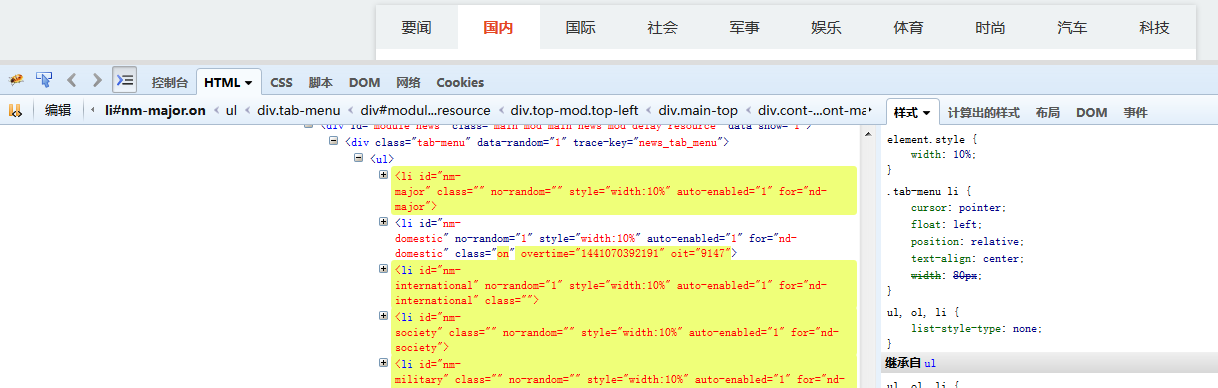Activate the inspect element pointer tool

pos(44,80)
